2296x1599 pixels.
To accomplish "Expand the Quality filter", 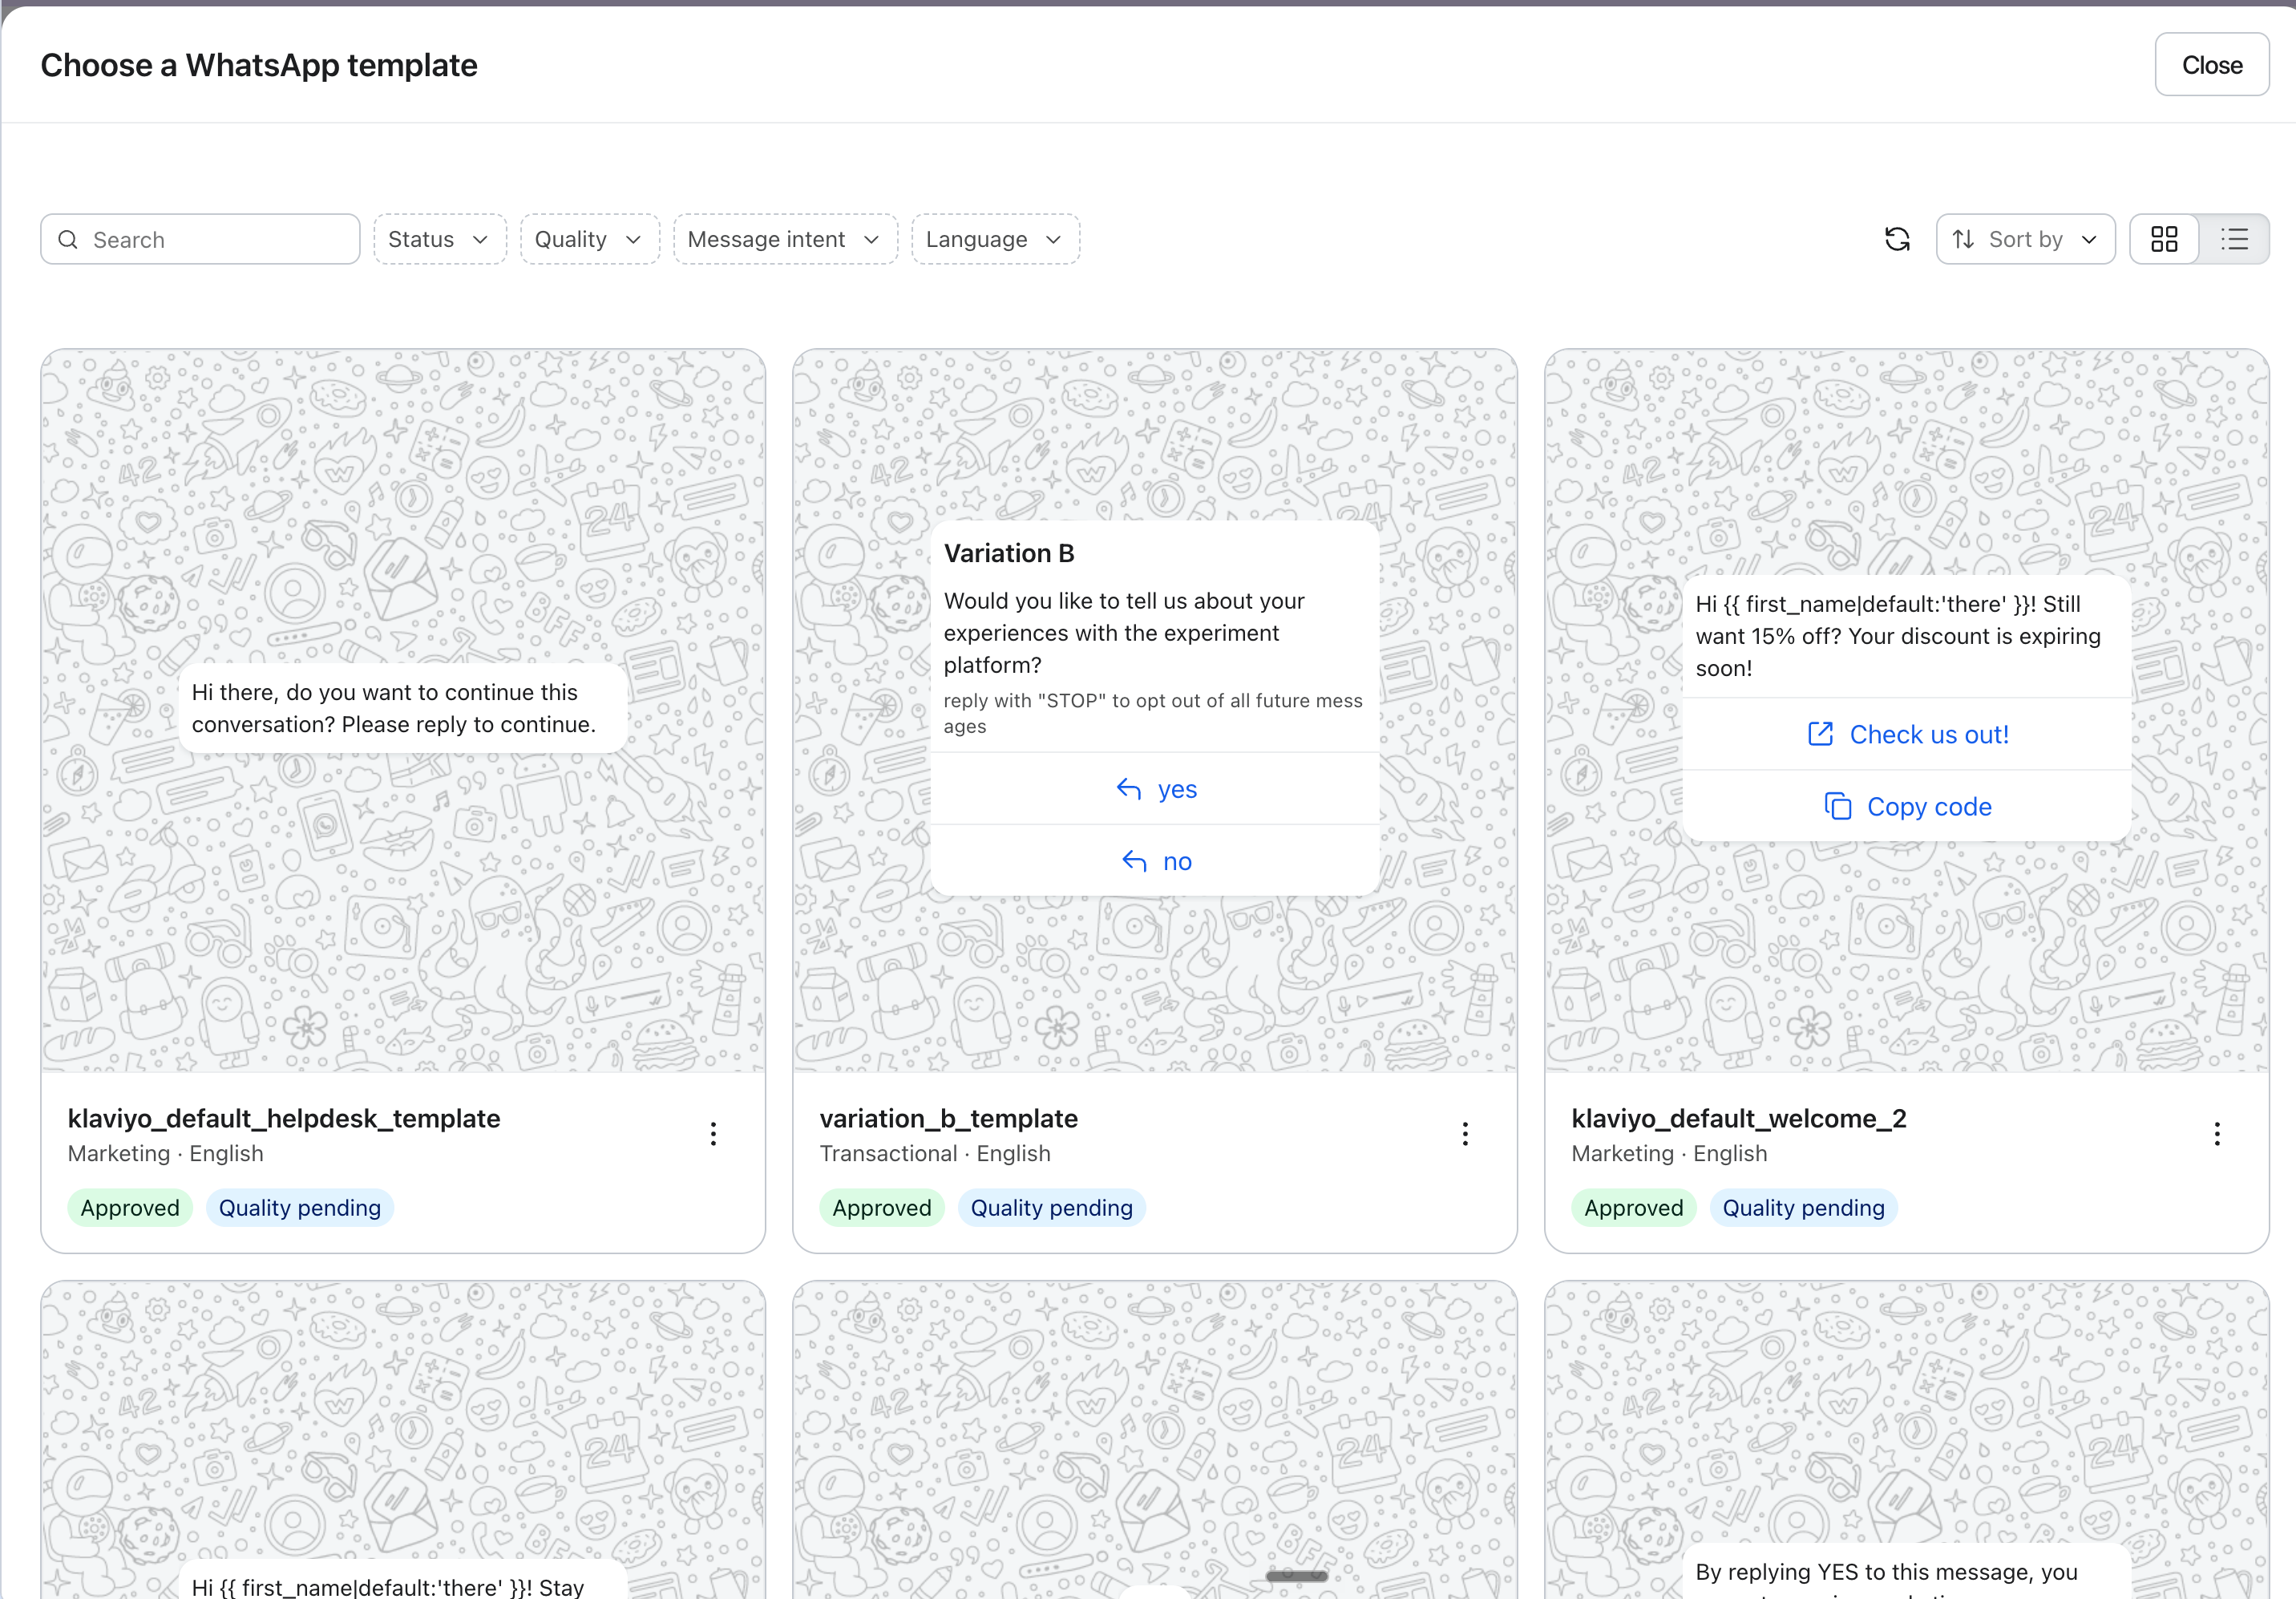I will pyautogui.click(x=589, y=239).
